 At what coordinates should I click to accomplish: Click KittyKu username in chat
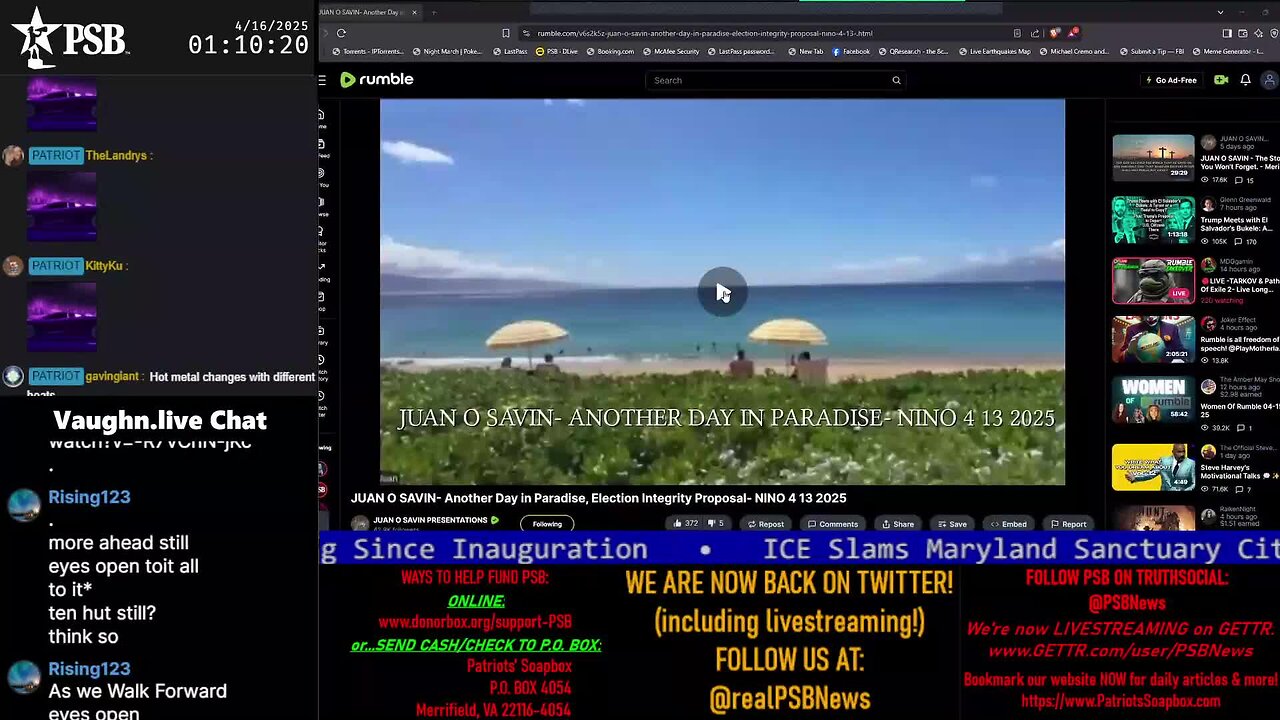104,266
